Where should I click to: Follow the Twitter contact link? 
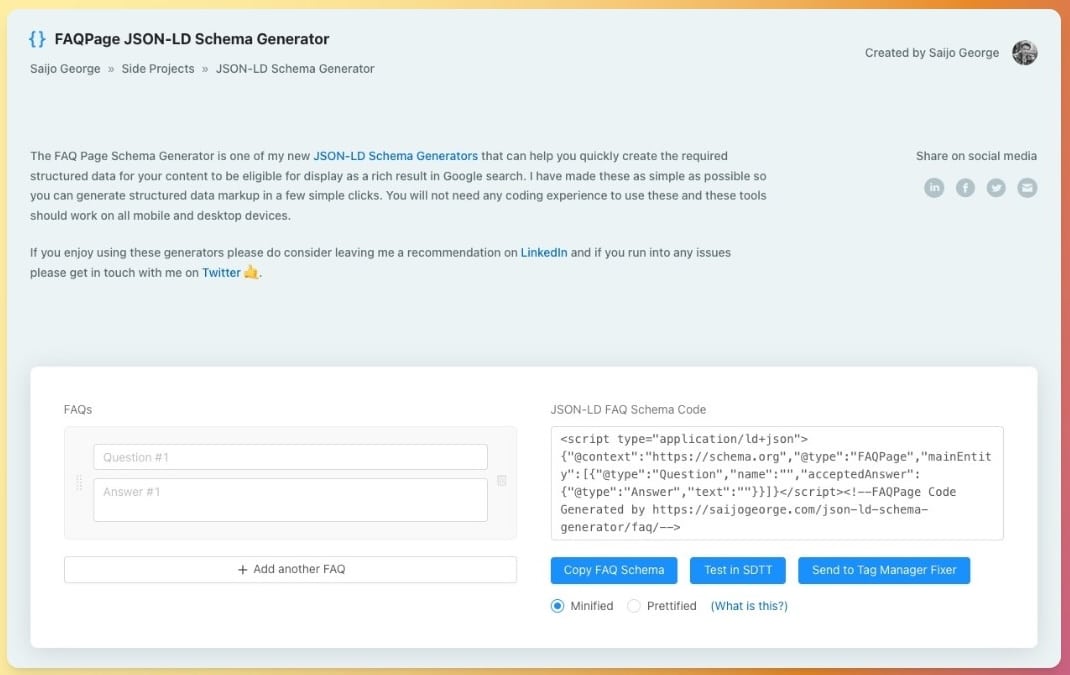[221, 272]
